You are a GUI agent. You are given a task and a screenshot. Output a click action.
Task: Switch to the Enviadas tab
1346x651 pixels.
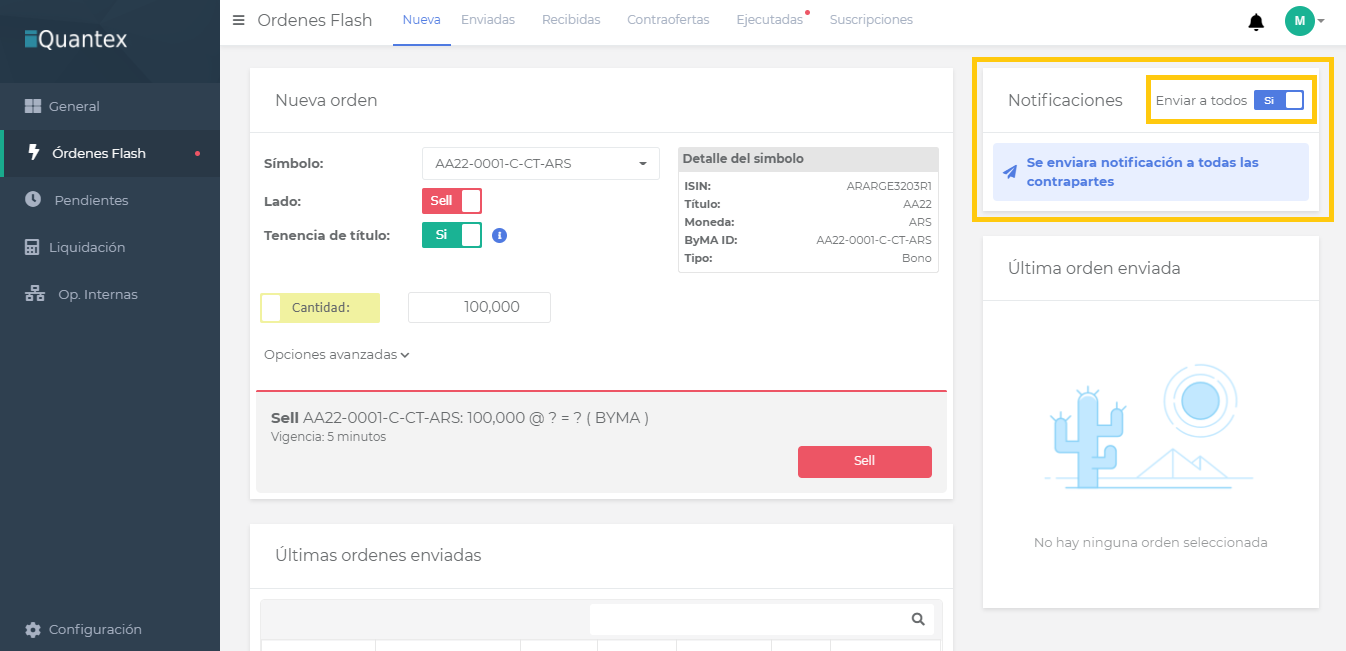coord(488,20)
